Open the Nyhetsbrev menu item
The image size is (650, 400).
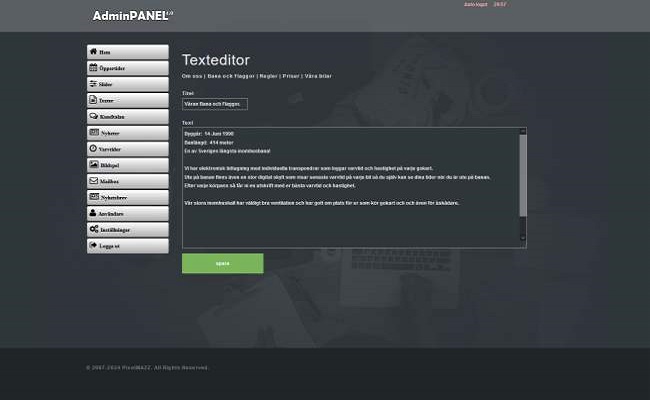pos(127,197)
